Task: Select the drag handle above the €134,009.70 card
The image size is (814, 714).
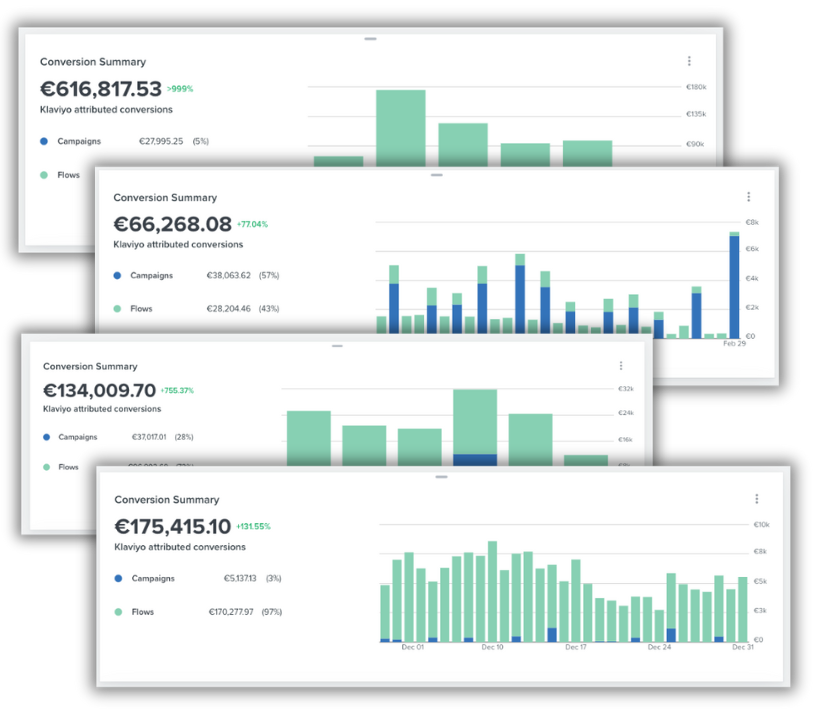Action: 337,346
